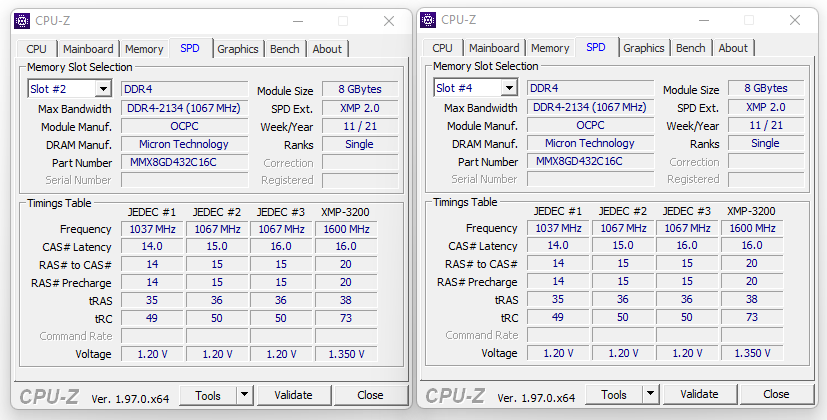
Task: Open Memory tab in right window
Action: coord(550,48)
